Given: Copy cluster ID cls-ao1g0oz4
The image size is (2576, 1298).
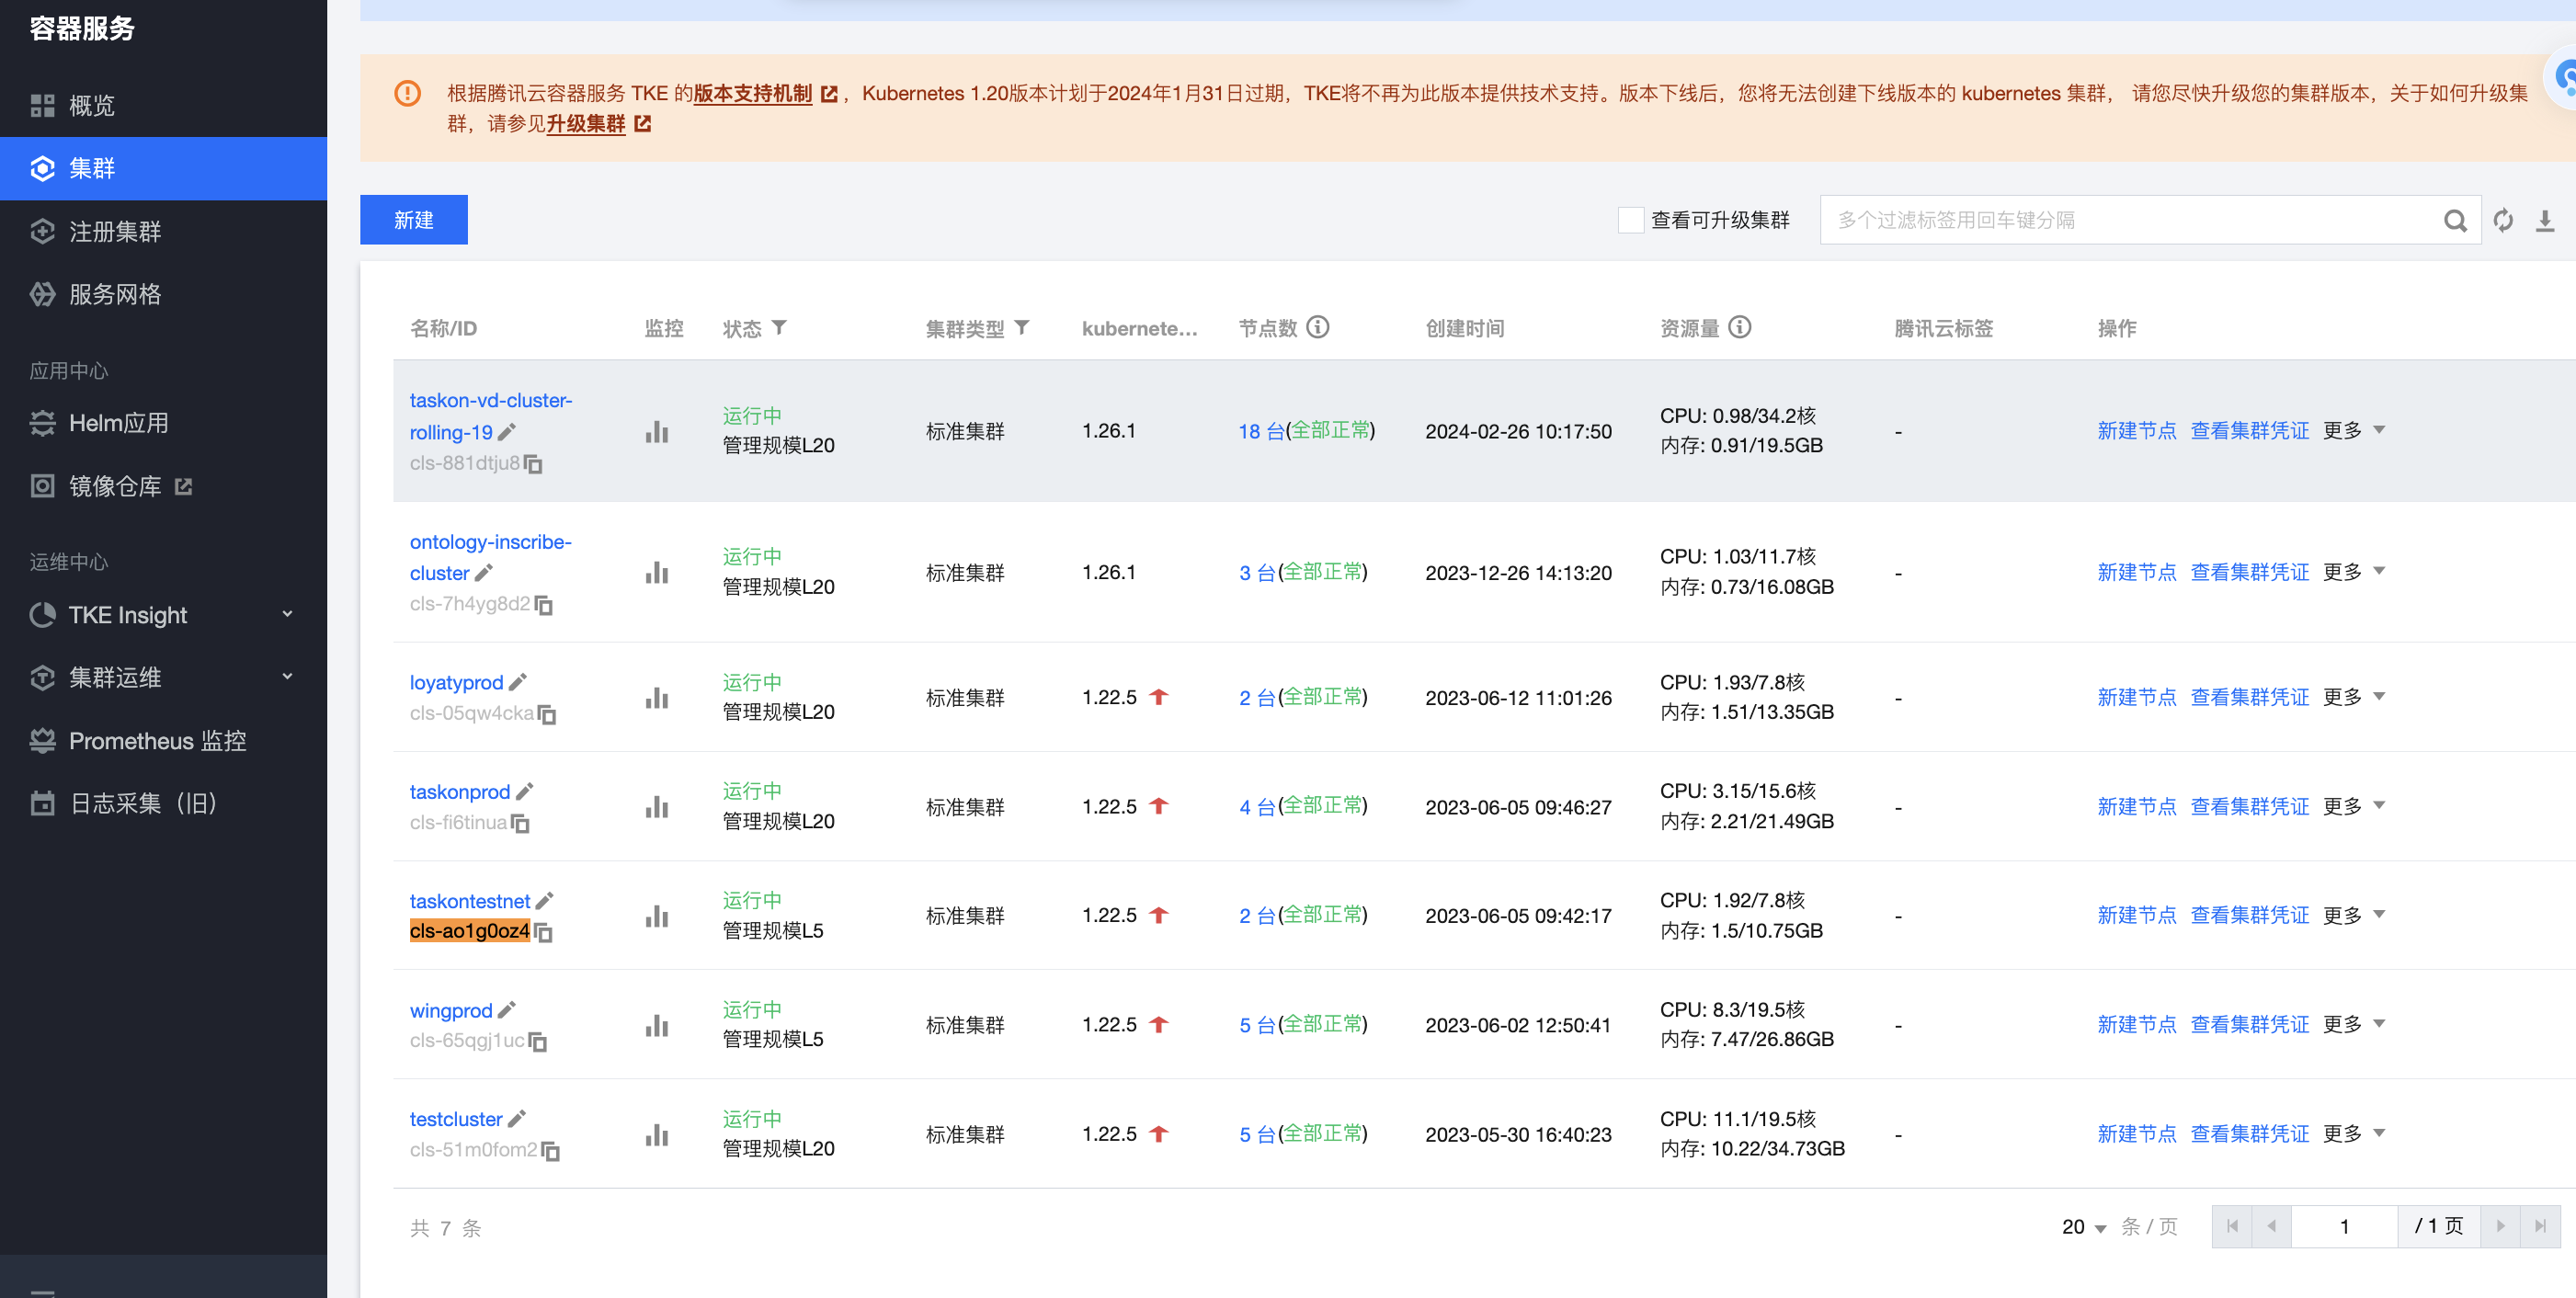Looking at the screenshot, I should point(543,932).
